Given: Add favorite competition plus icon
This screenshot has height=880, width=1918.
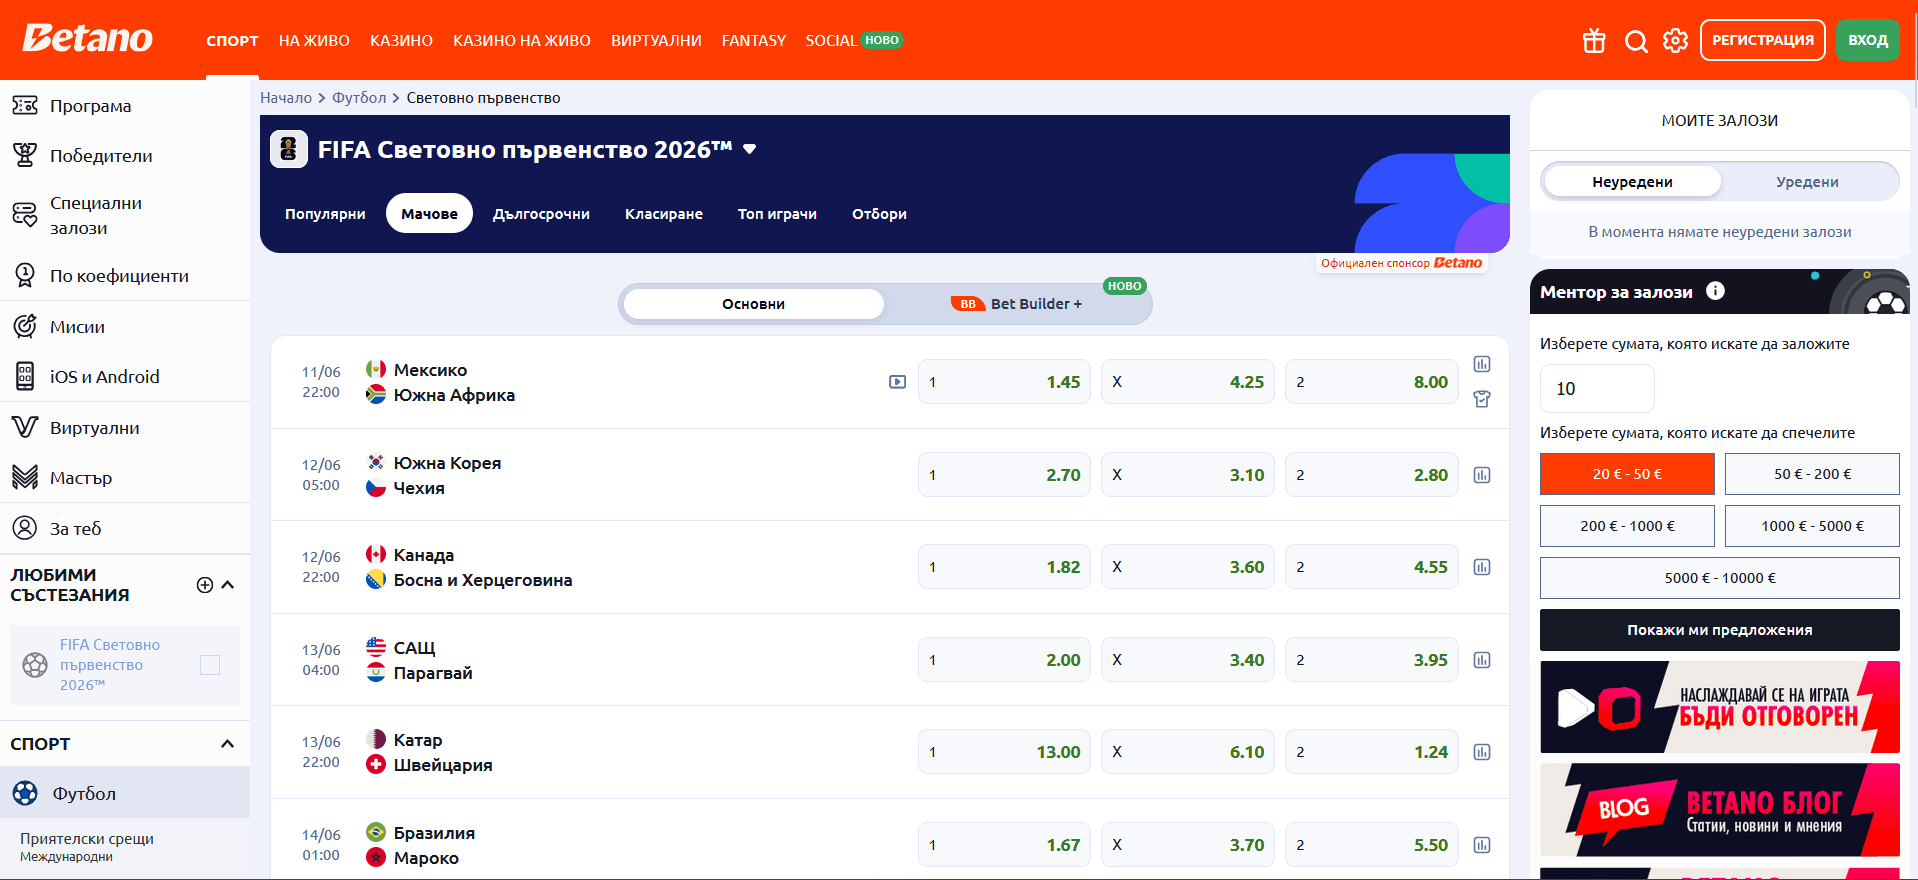Looking at the screenshot, I should pyautogui.click(x=205, y=585).
